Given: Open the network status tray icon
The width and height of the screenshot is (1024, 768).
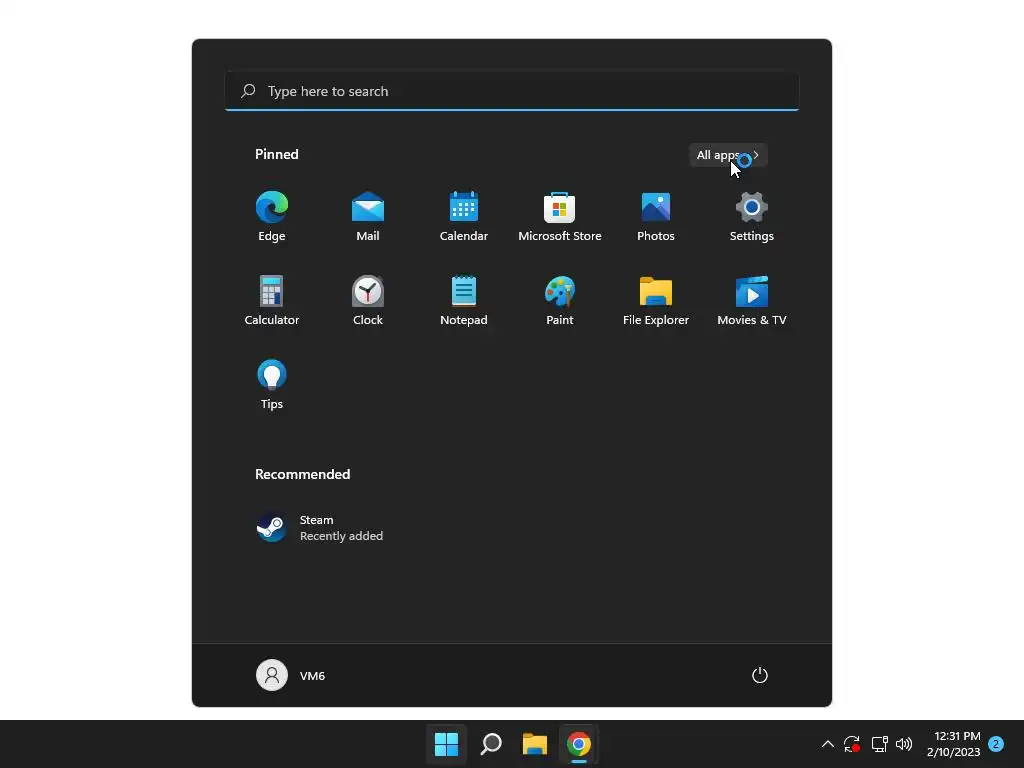Looking at the screenshot, I should [x=880, y=744].
